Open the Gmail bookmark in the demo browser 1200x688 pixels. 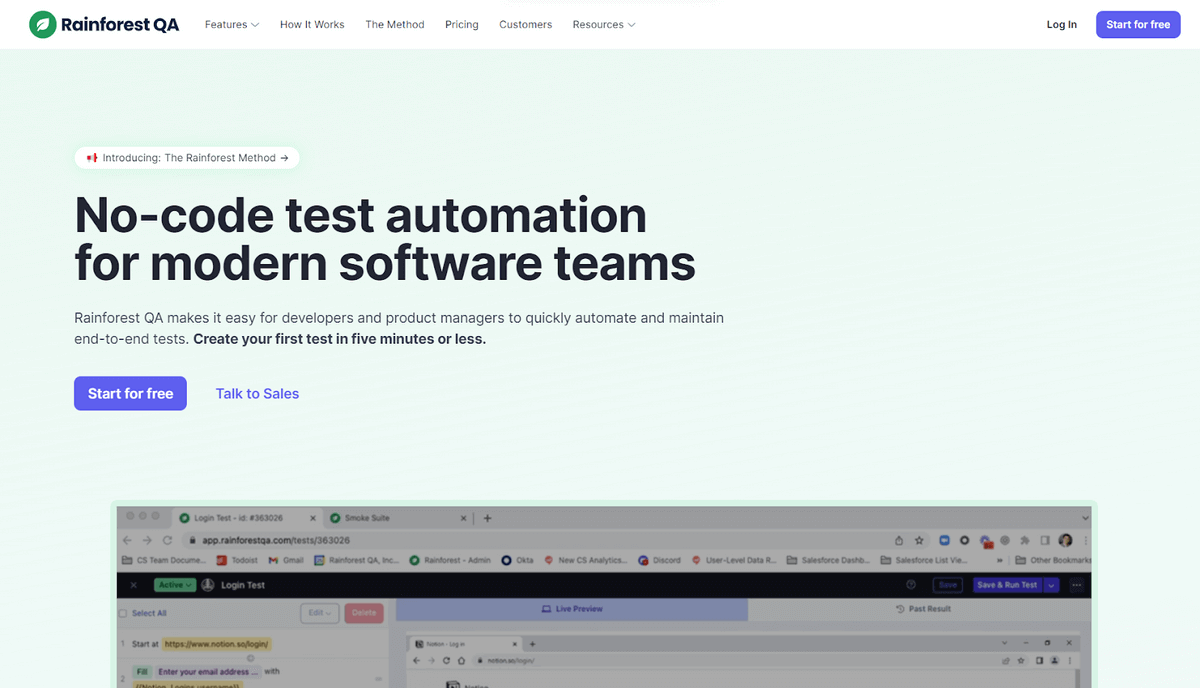pos(286,560)
